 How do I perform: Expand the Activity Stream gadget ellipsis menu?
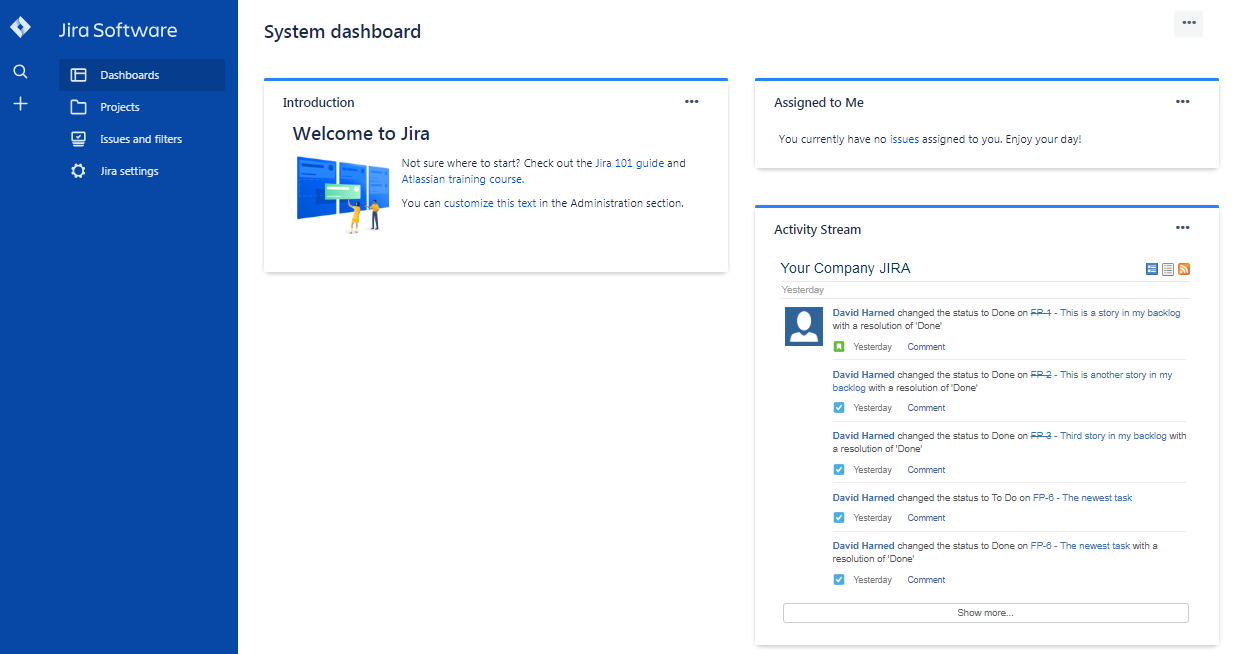(1182, 229)
